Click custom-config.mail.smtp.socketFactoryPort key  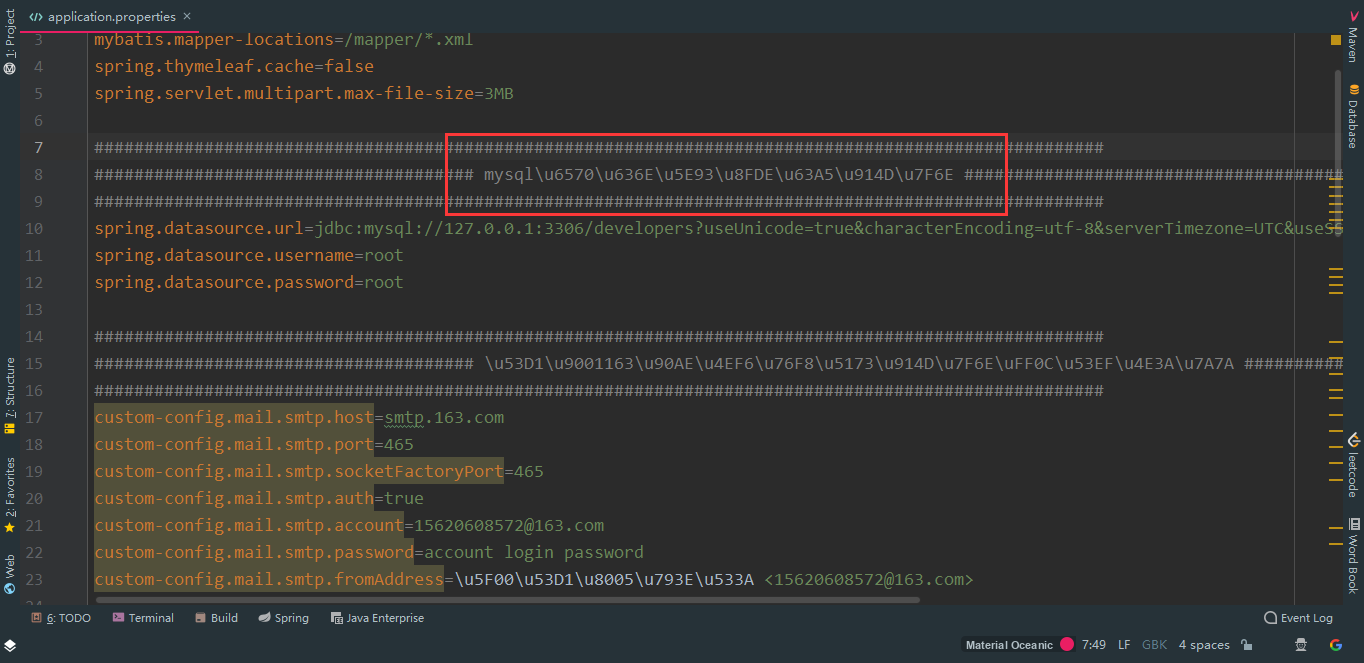tap(299, 471)
